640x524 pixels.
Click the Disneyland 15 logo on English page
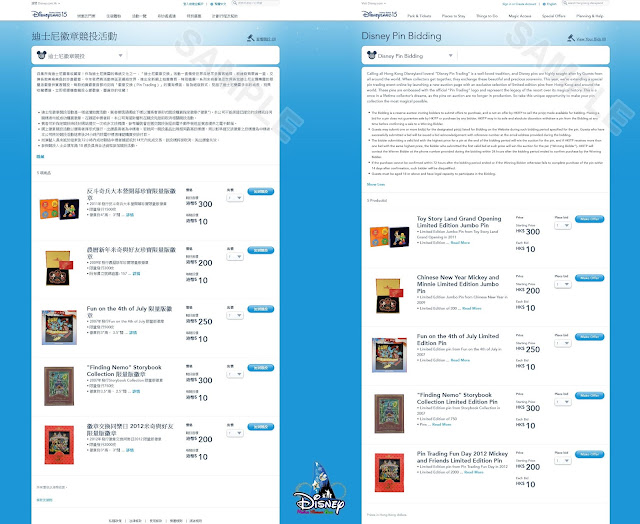(x=379, y=15)
